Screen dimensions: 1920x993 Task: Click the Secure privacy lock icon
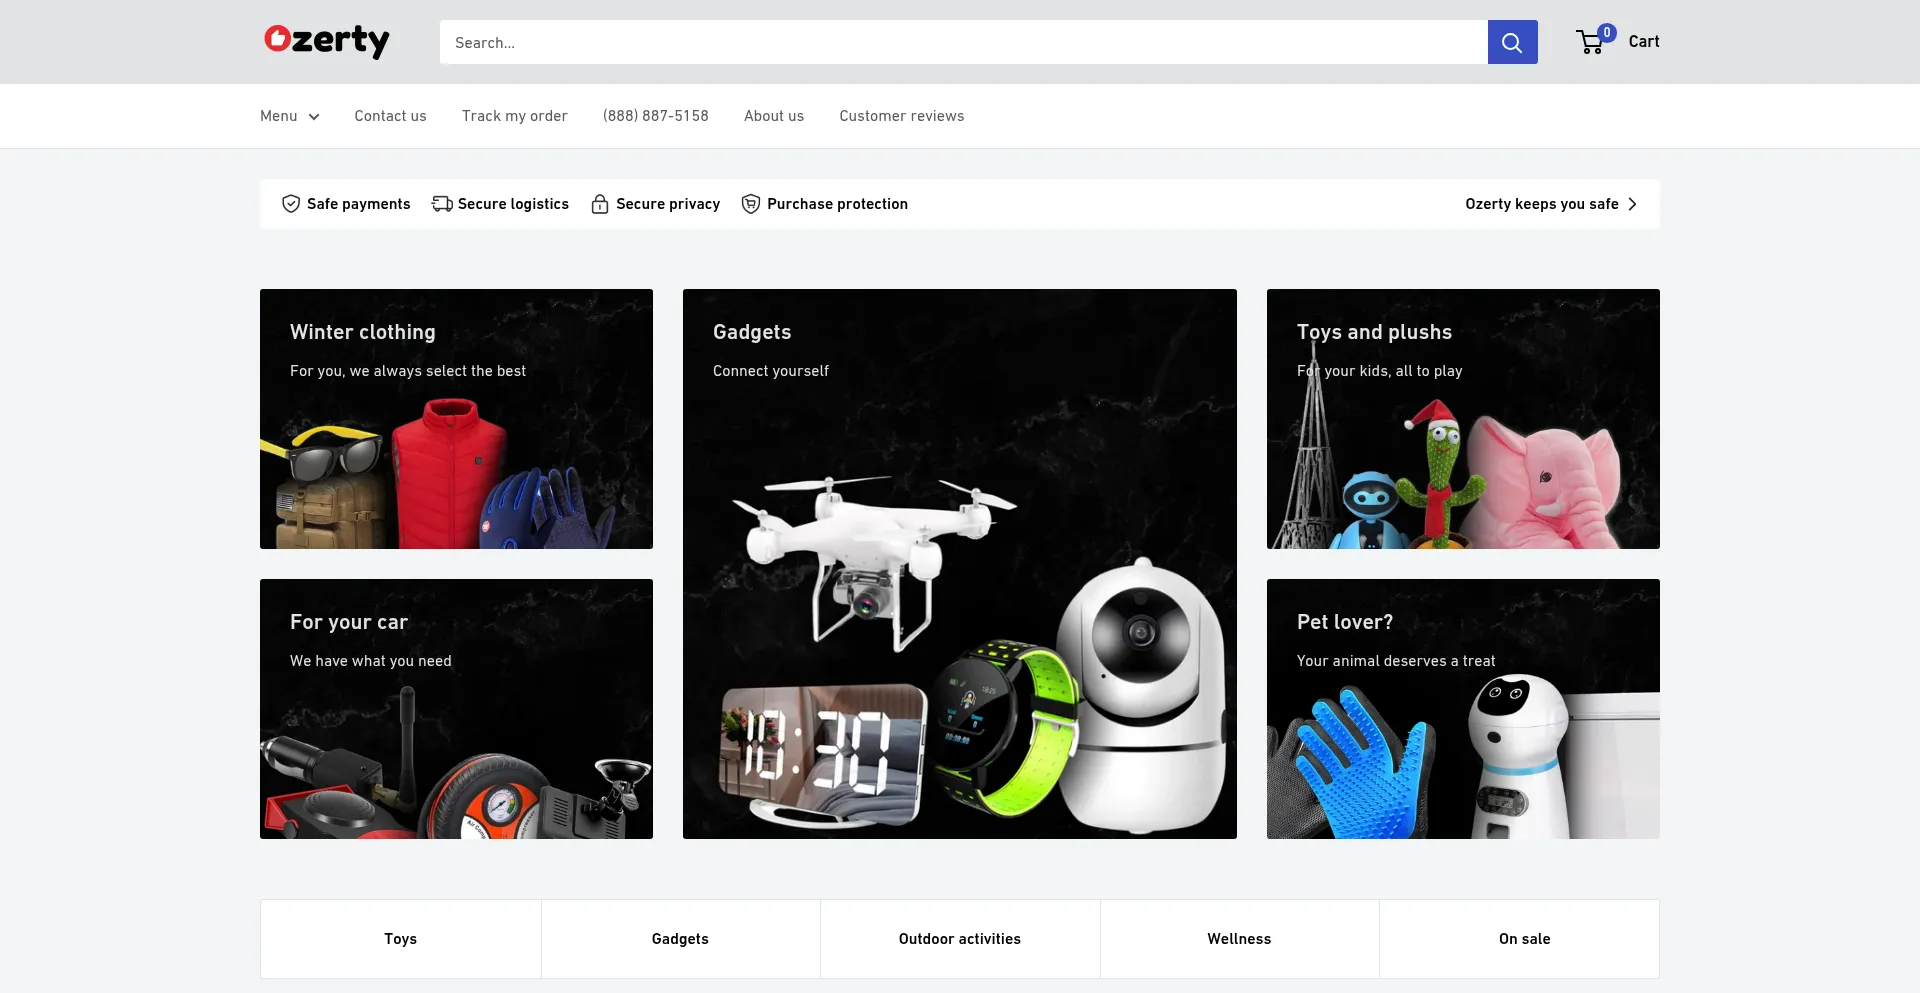600,204
